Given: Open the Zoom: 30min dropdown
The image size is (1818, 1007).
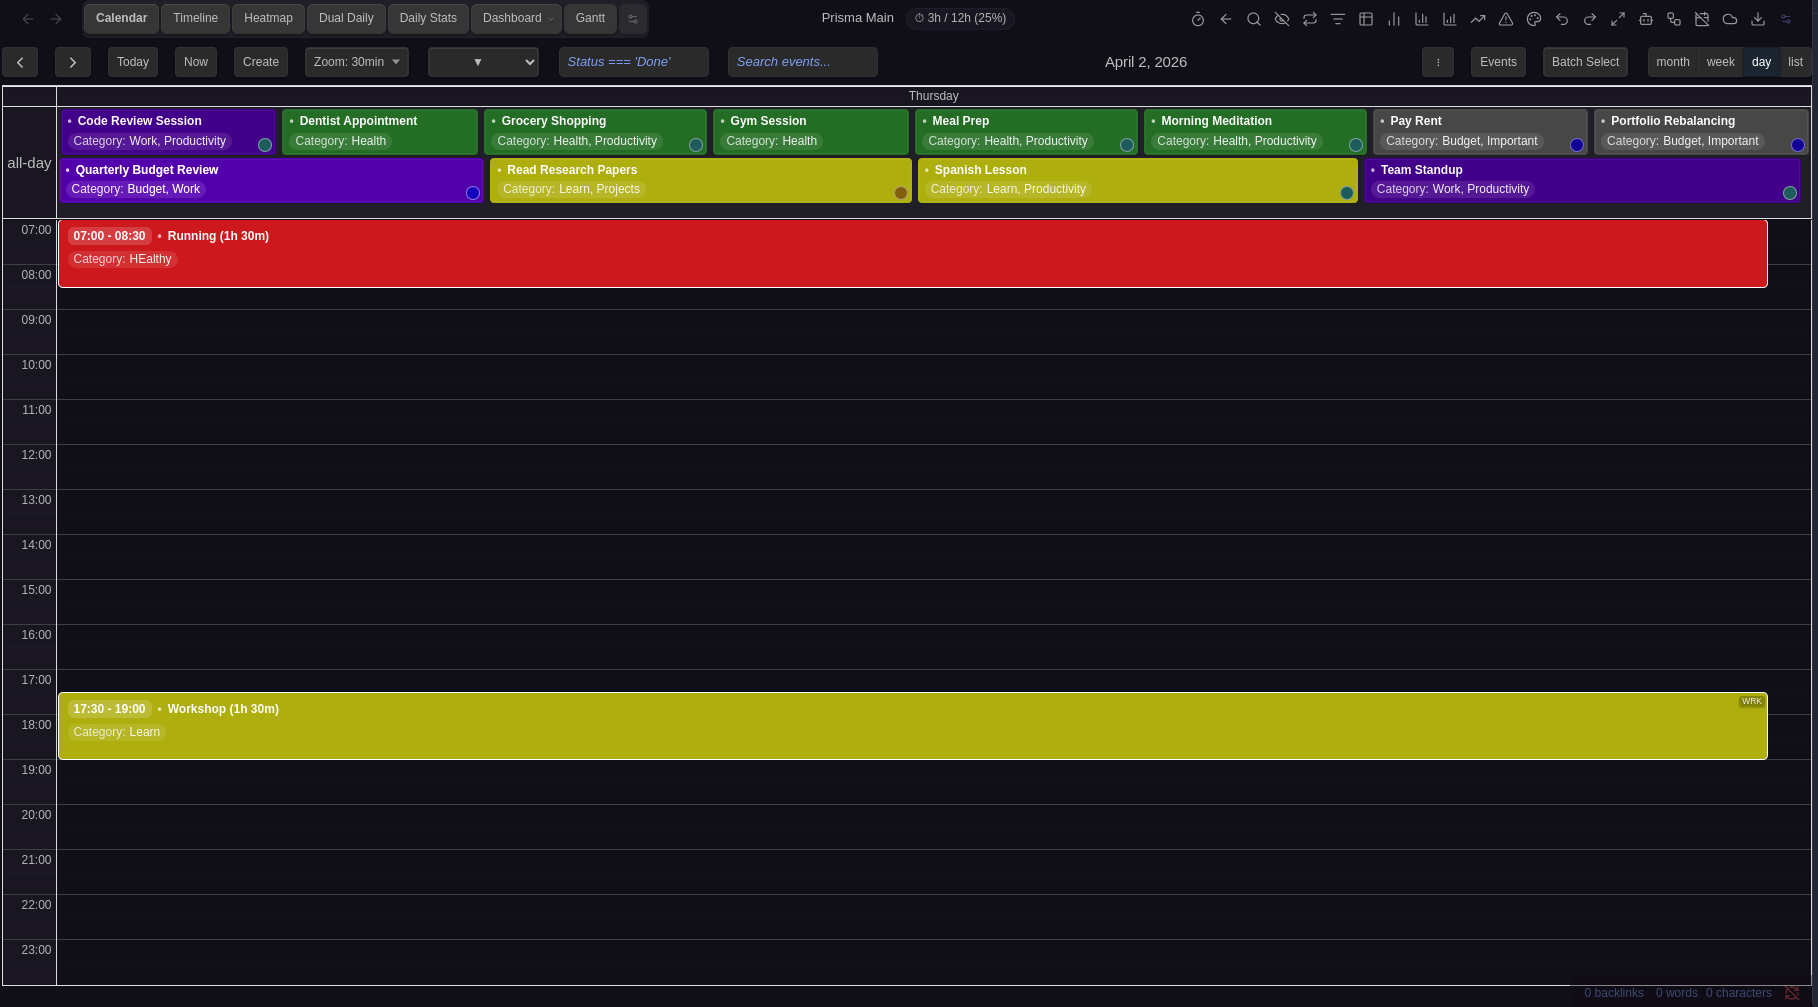Looking at the screenshot, I should pyautogui.click(x=356, y=61).
